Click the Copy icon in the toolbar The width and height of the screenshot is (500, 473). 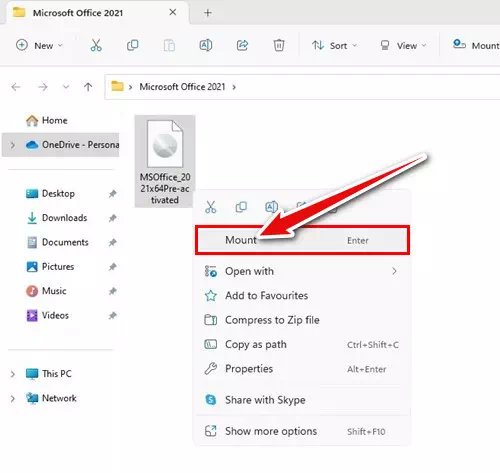click(x=133, y=45)
